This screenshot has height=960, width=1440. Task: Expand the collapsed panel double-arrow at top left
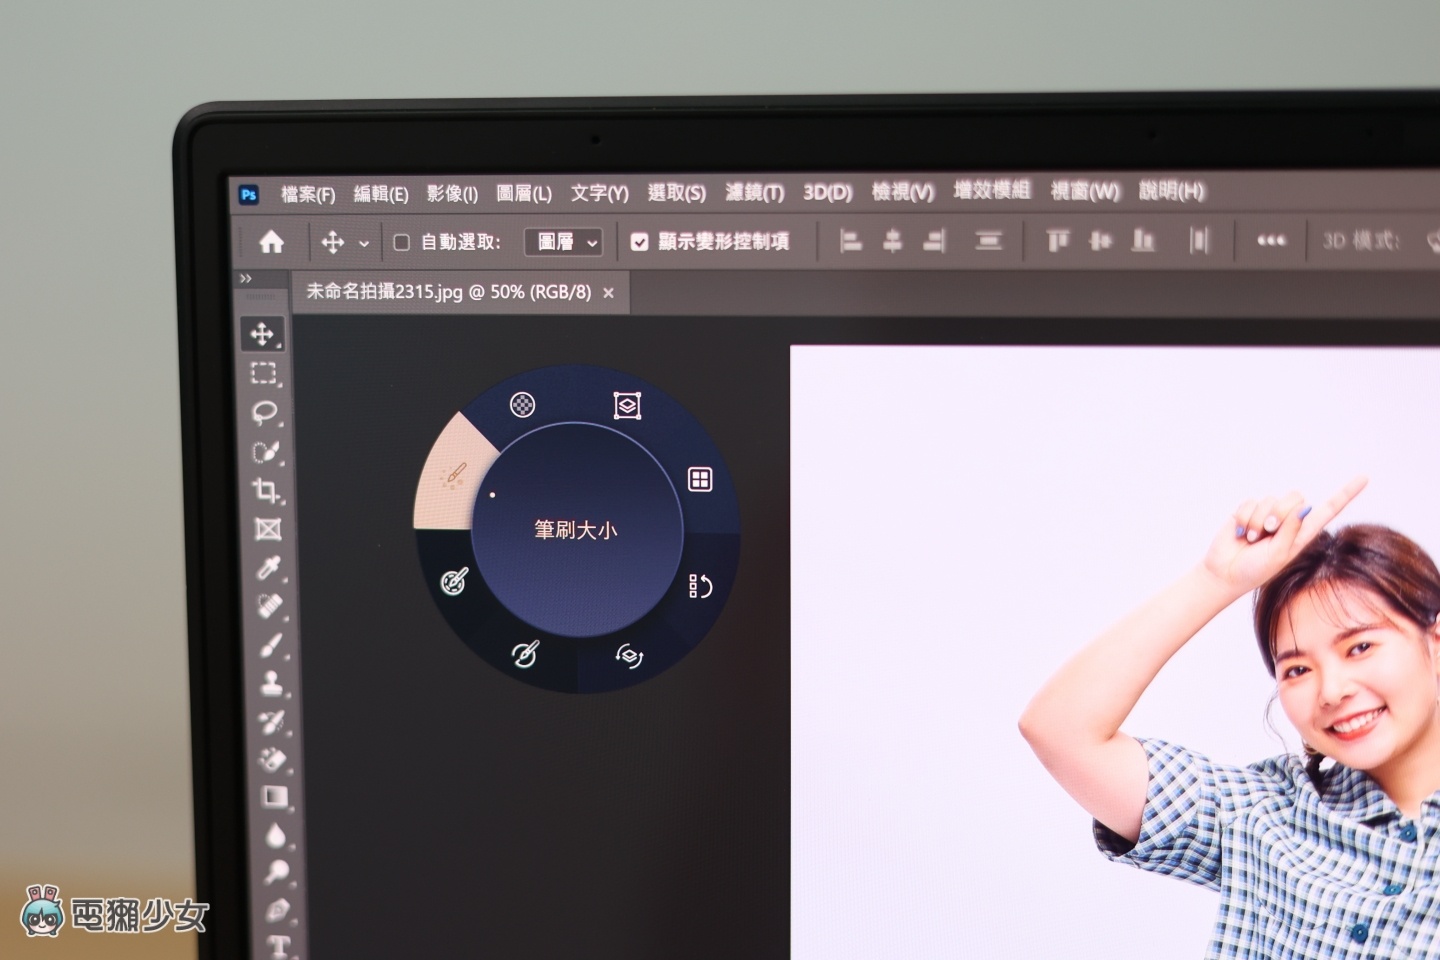[x=246, y=279]
